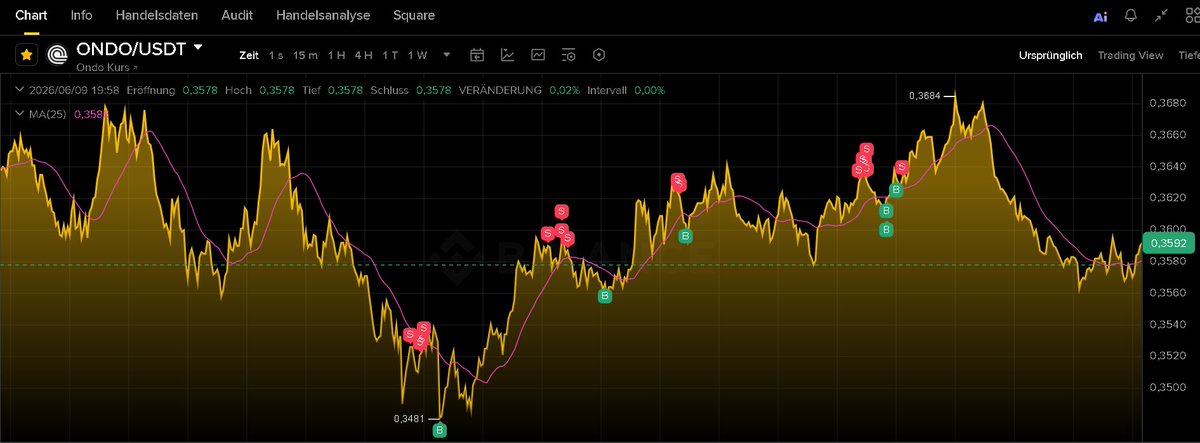This screenshot has width=1200, height=443.
Task: Toggle the yellow star favorite icon
Action: point(26,54)
